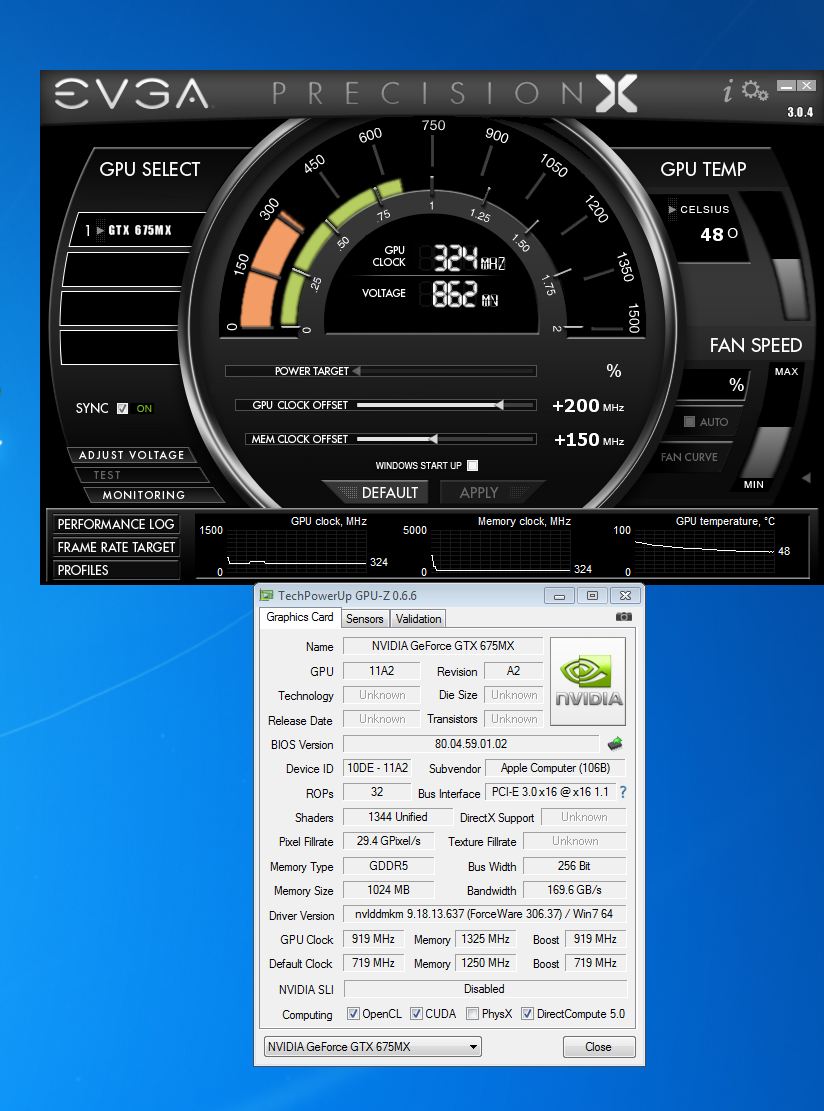Open the Validation tab
Viewport: 824px width, 1111px height.
pyautogui.click(x=418, y=619)
